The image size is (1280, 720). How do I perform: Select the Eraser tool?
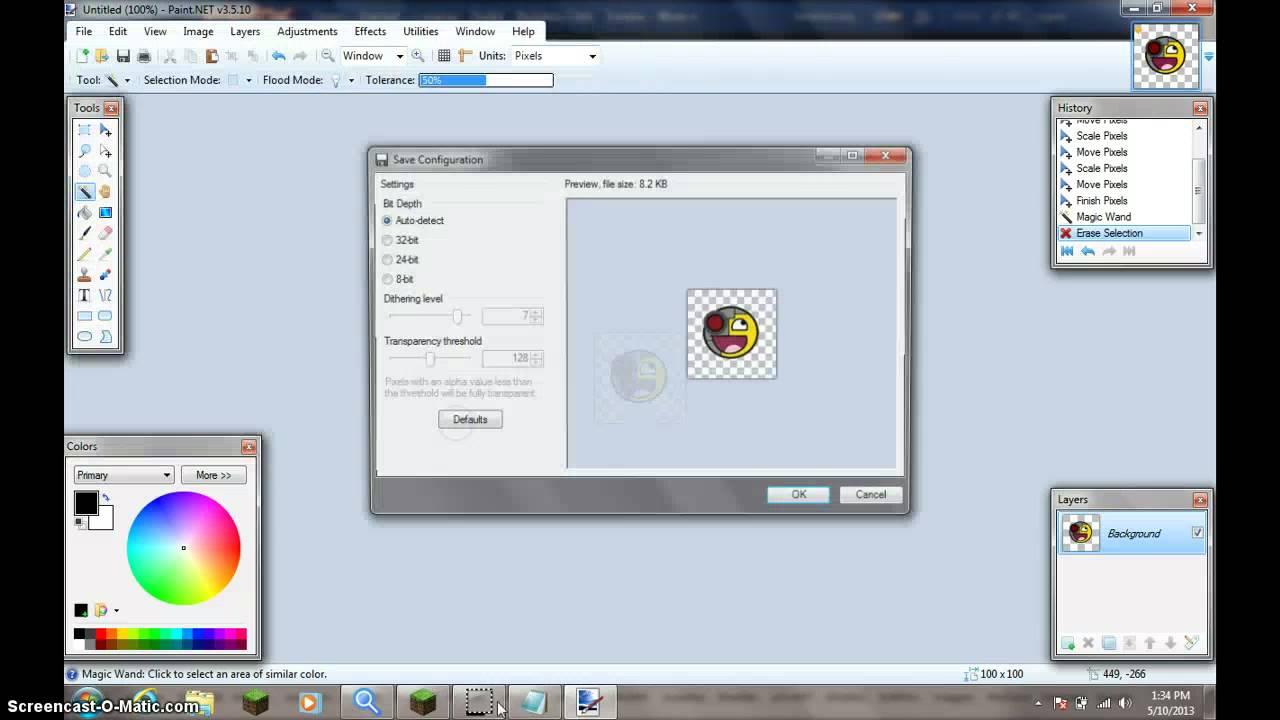[x=105, y=233]
